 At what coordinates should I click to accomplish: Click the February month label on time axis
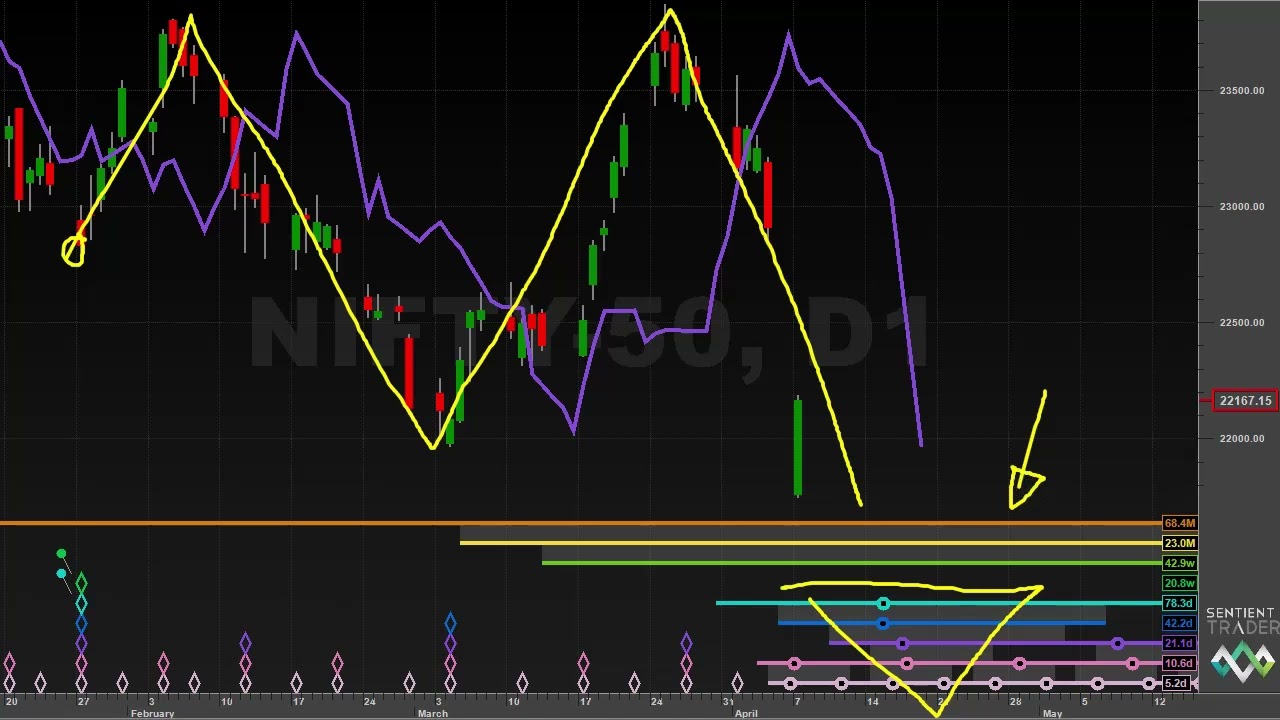[152, 714]
